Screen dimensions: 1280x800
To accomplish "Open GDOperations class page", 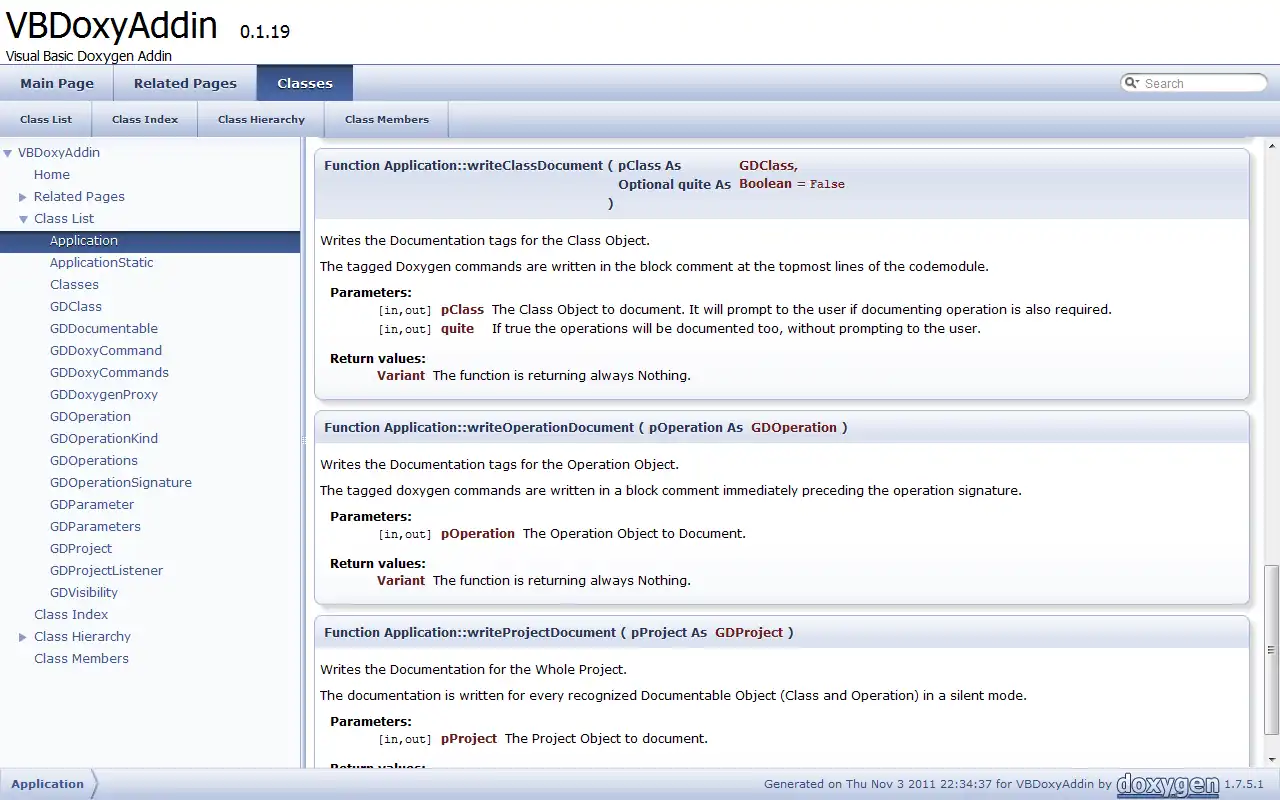I will pyautogui.click(x=94, y=461).
